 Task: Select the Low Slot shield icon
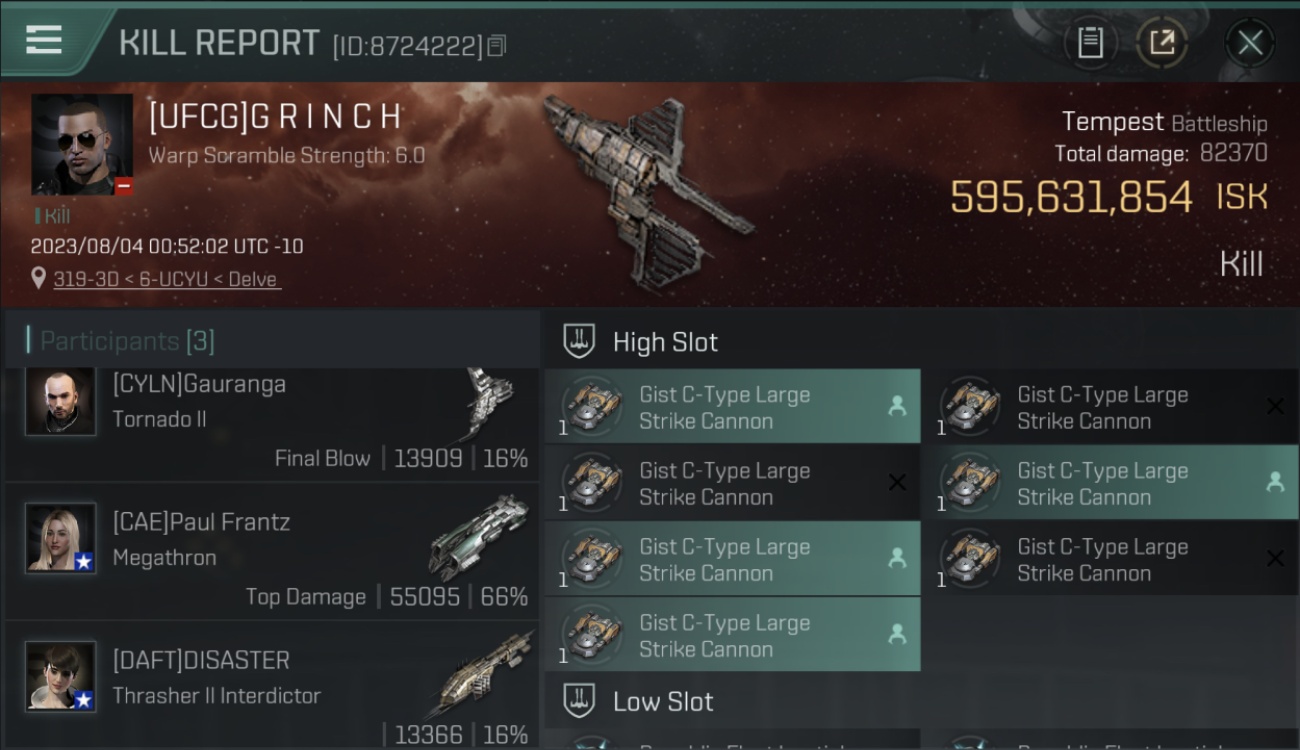pos(579,701)
